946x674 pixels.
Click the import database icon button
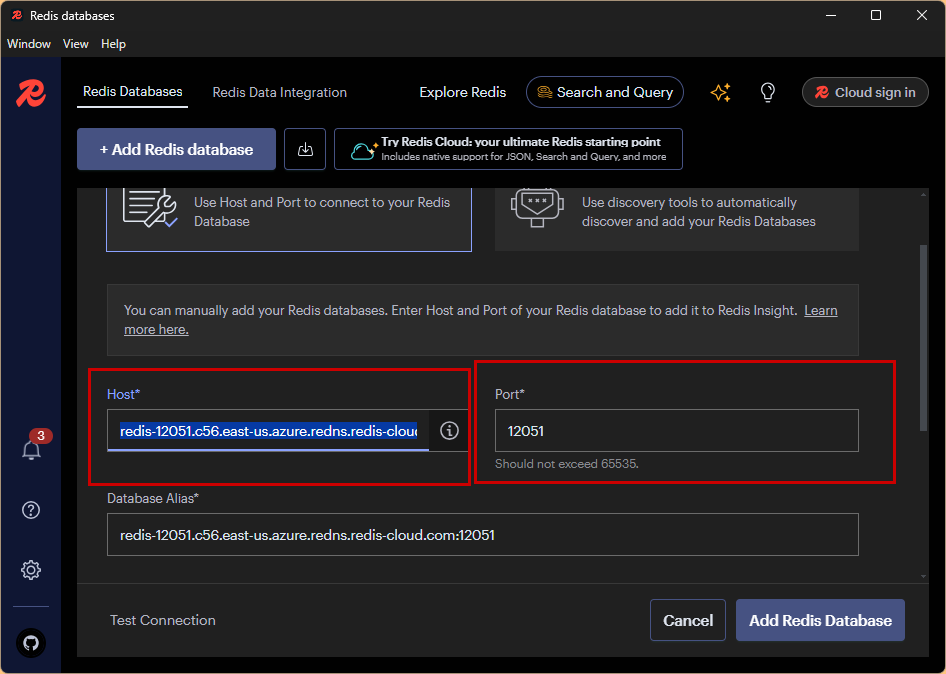point(305,149)
